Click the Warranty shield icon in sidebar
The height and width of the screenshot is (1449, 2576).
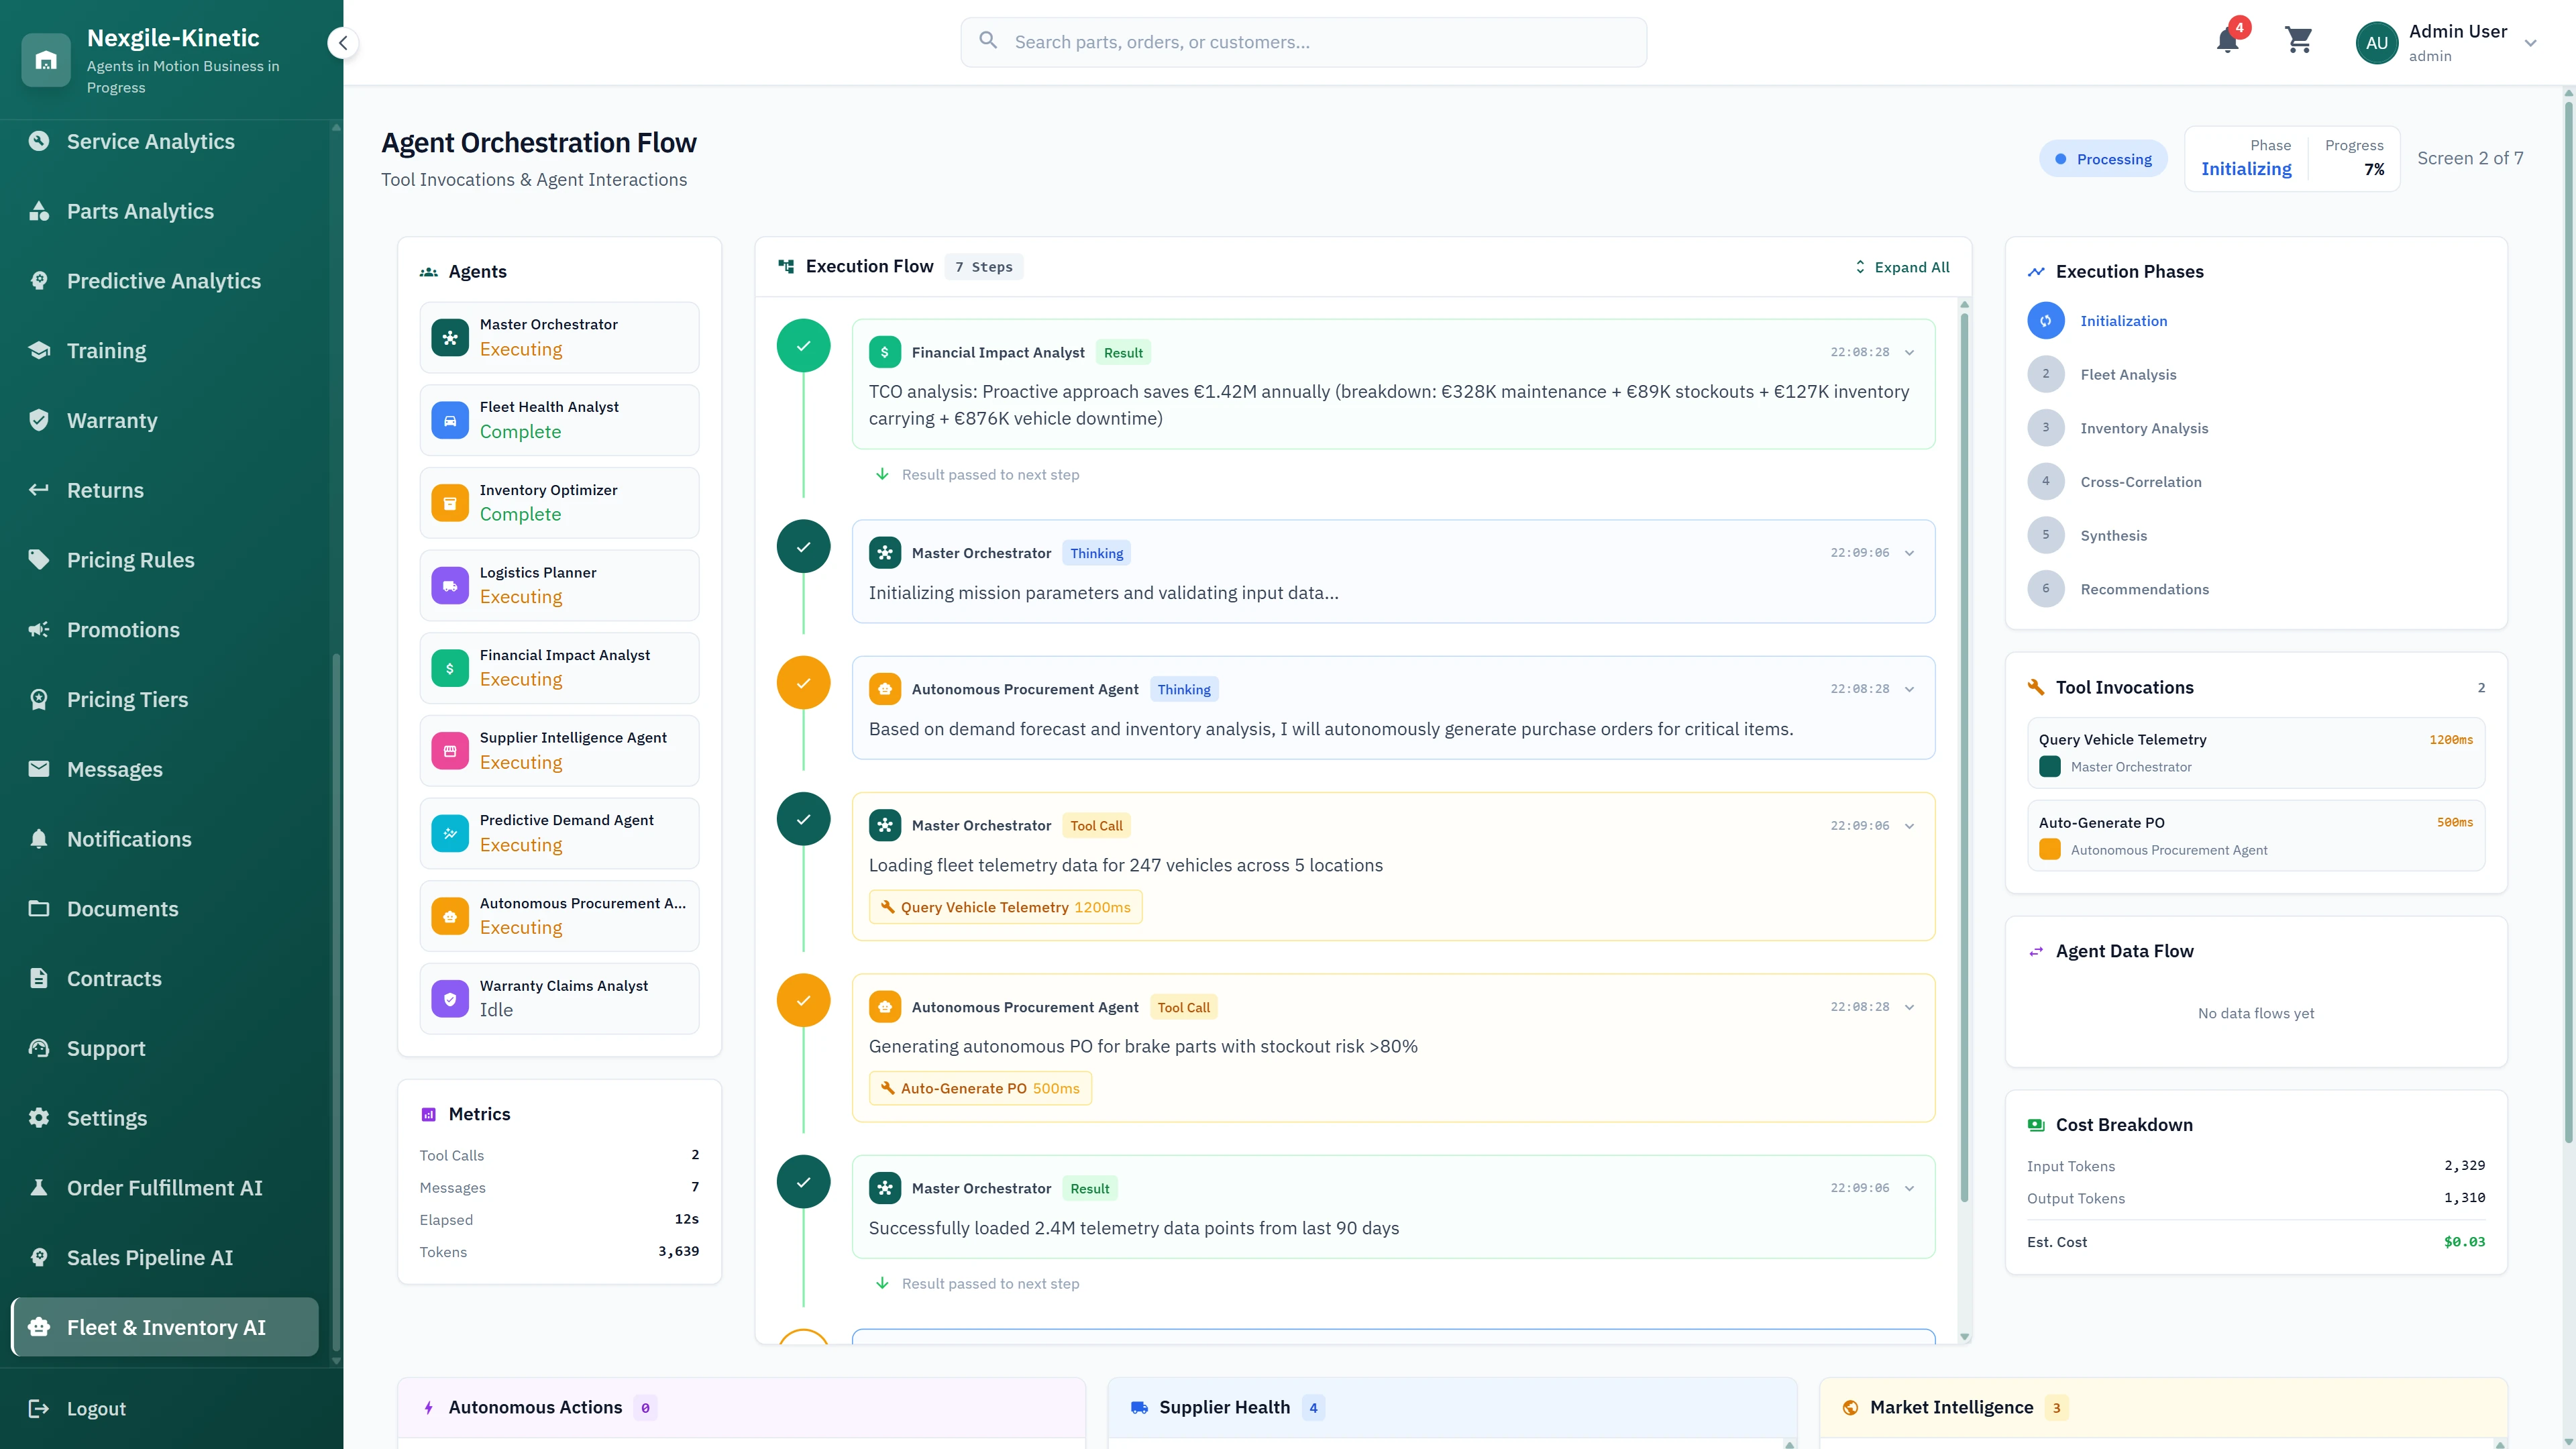(39, 420)
